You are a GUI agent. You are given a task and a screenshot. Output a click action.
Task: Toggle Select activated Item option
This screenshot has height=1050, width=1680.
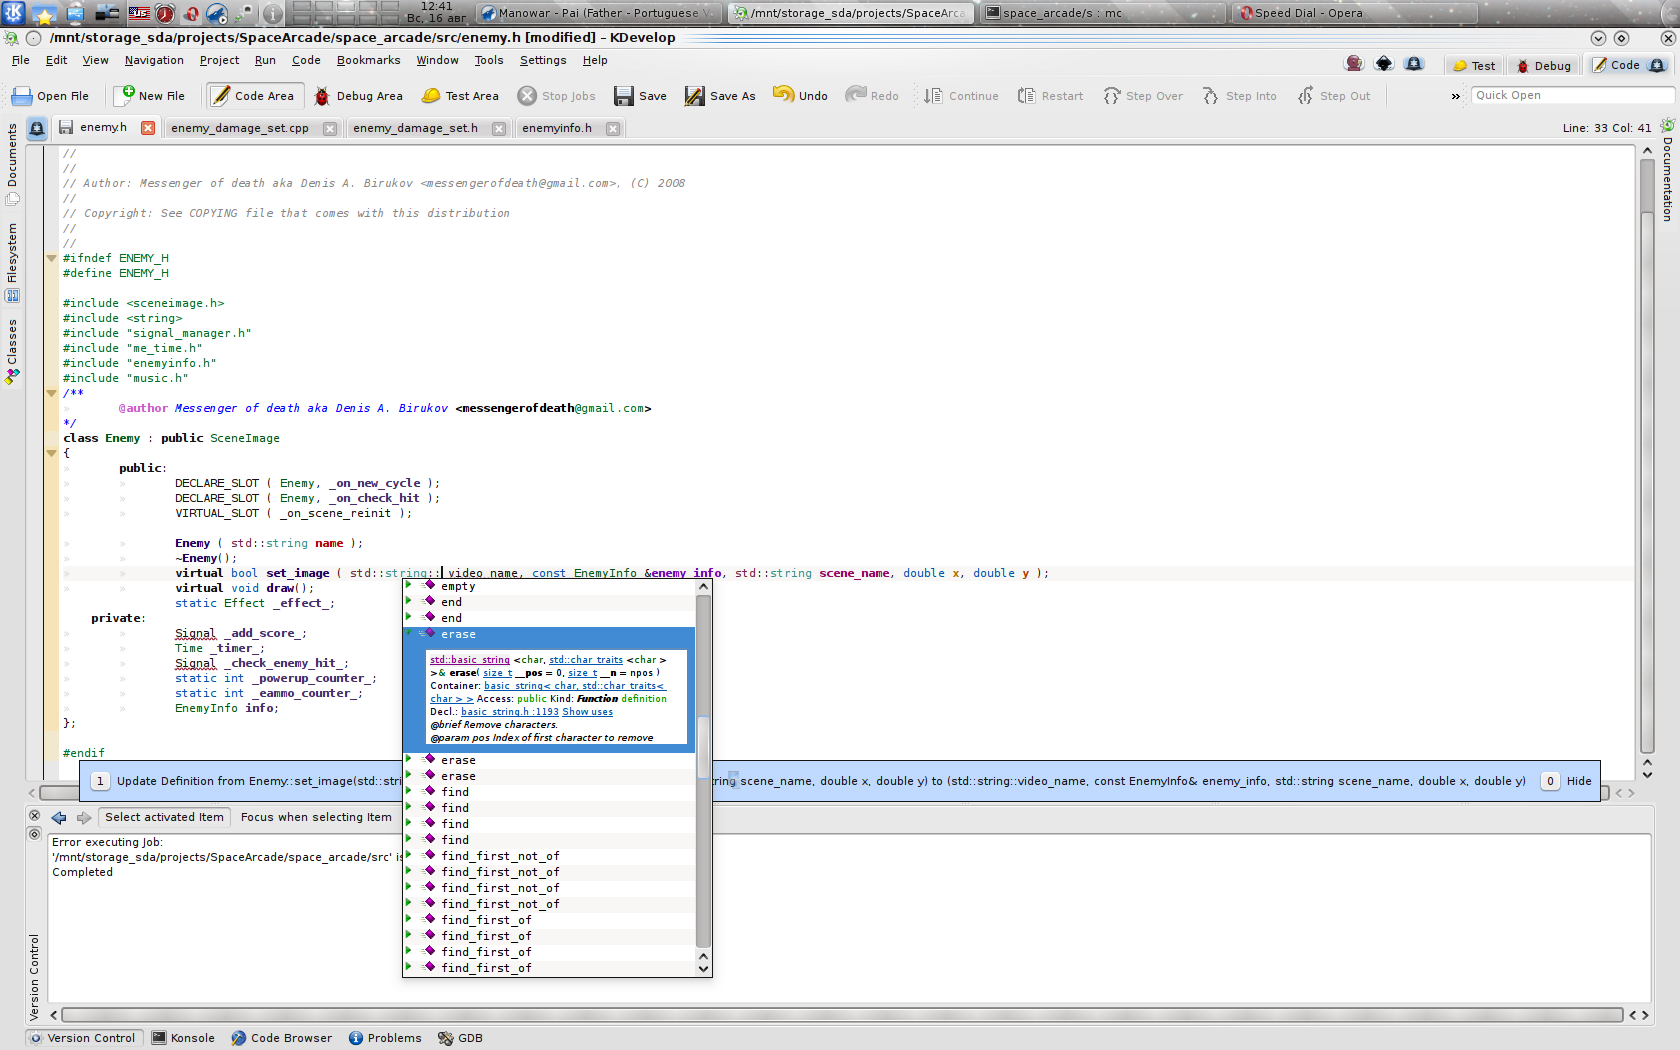tap(164, 817)
